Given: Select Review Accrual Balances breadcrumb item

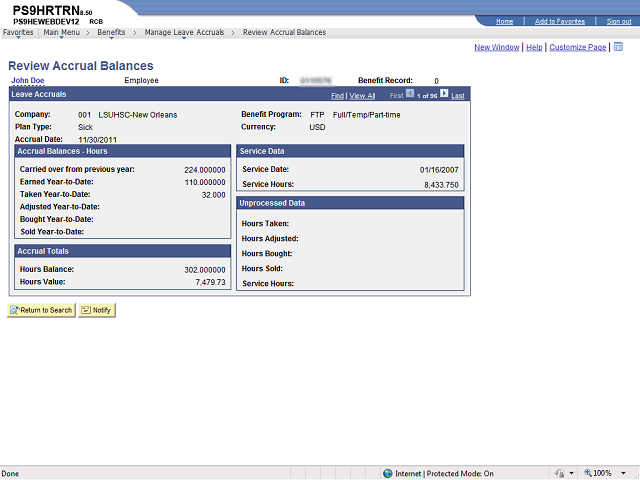Looking at the screenshot, I should click(x=284, y=32).
